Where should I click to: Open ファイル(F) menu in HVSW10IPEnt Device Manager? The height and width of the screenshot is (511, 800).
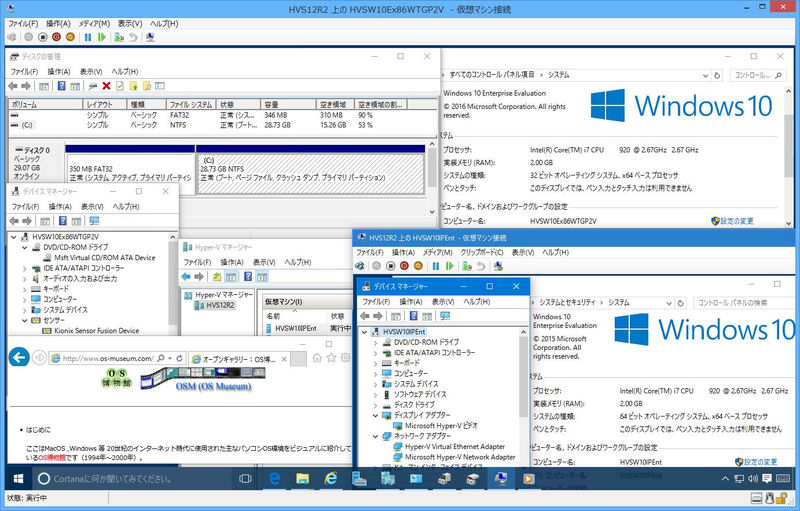[376, 302]
